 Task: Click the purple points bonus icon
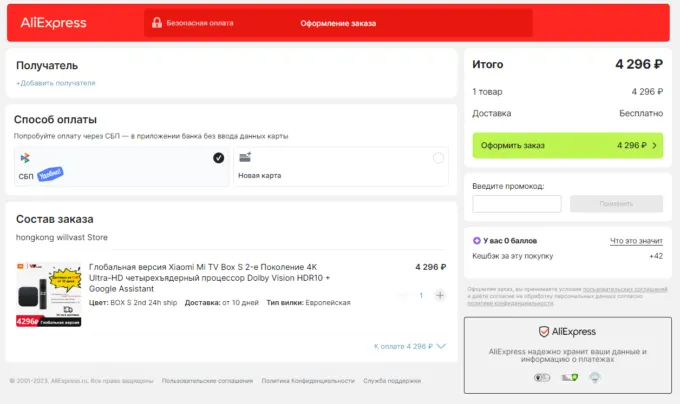click(x=476, y=240)
